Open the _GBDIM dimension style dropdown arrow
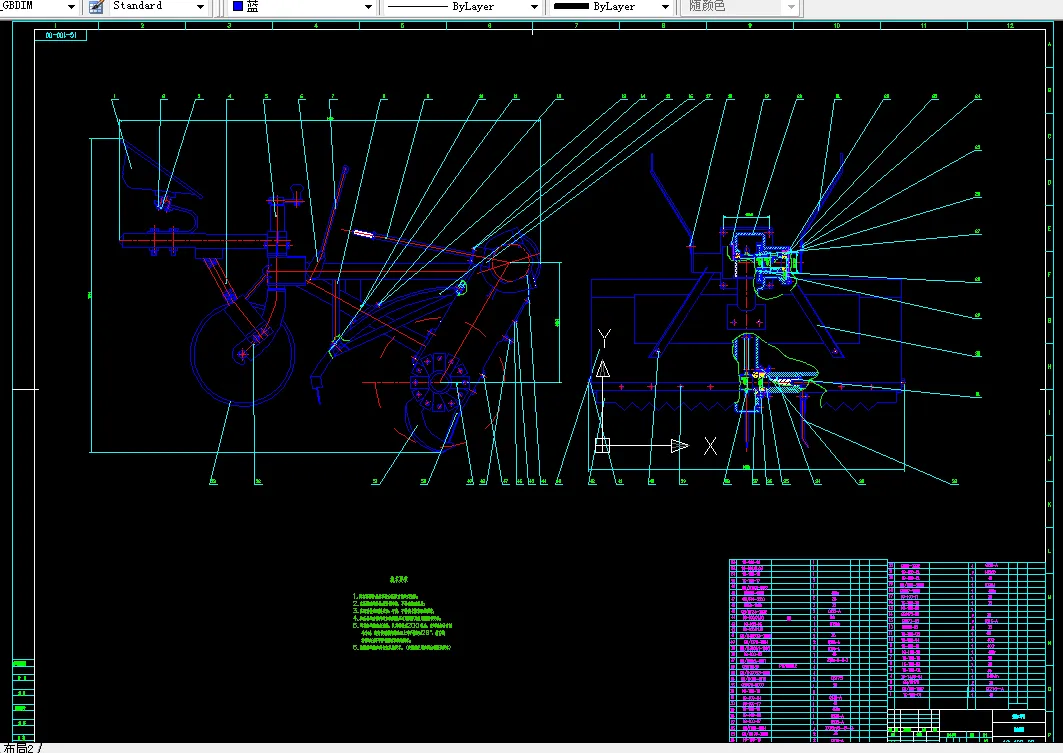The width and height of the screenshot is (1063, 753). [71, 7]
